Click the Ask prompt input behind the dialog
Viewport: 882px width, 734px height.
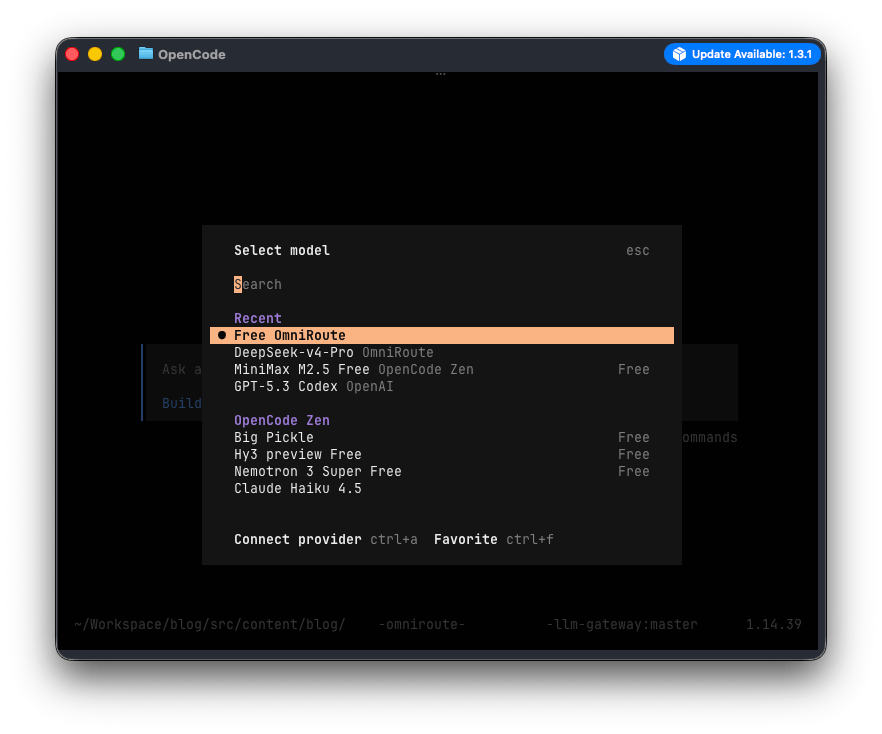[181, 370]
